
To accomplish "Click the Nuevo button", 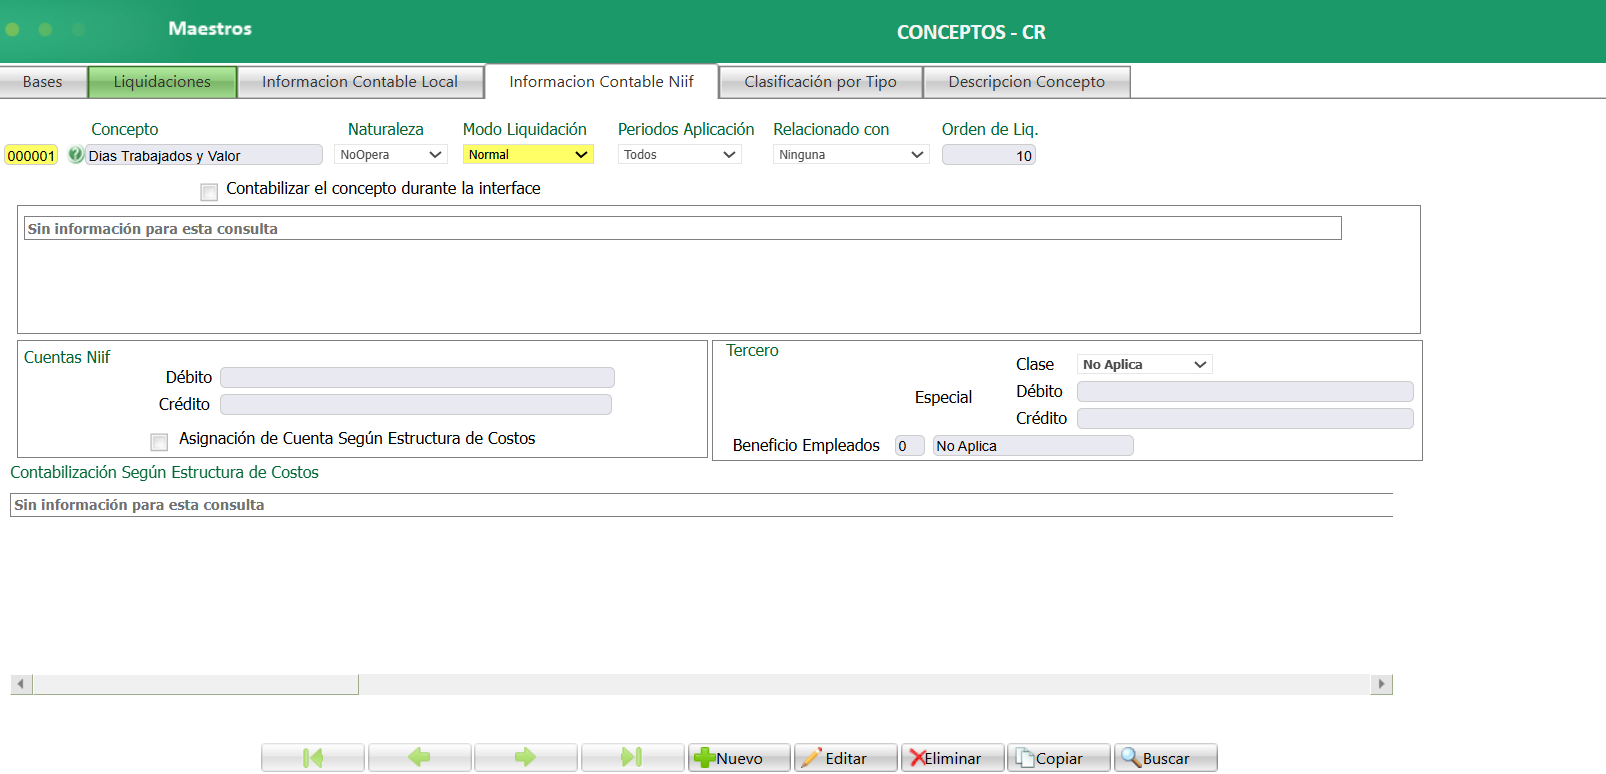I will pos(739,758).
